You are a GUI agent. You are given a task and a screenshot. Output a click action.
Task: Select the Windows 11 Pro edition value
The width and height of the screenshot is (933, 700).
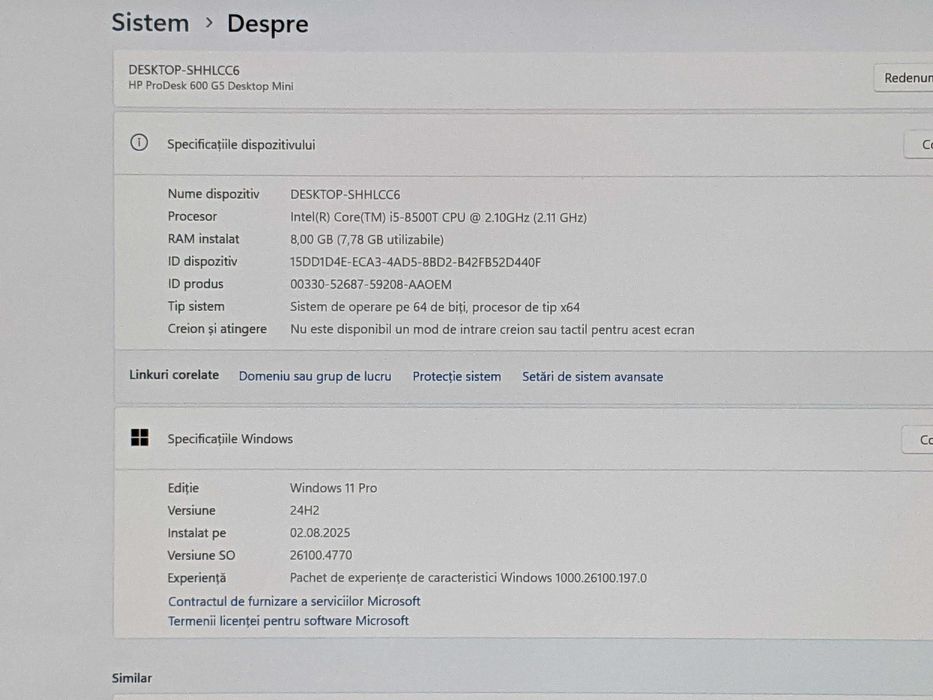pos(333,488)
